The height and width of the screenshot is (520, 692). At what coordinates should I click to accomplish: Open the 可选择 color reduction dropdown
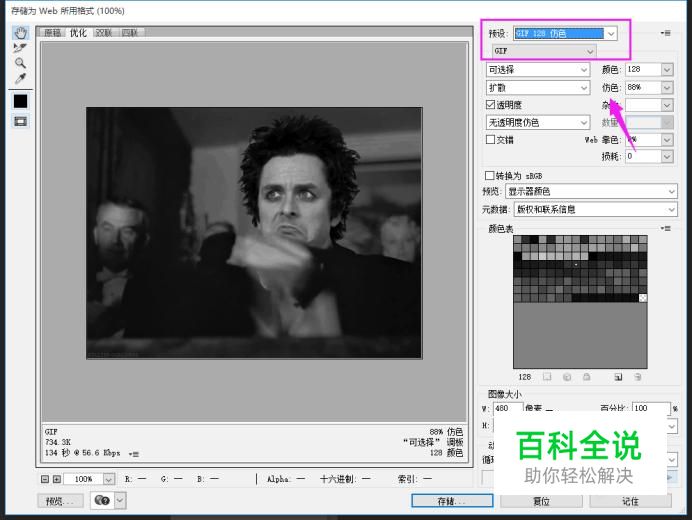[538, 70]
